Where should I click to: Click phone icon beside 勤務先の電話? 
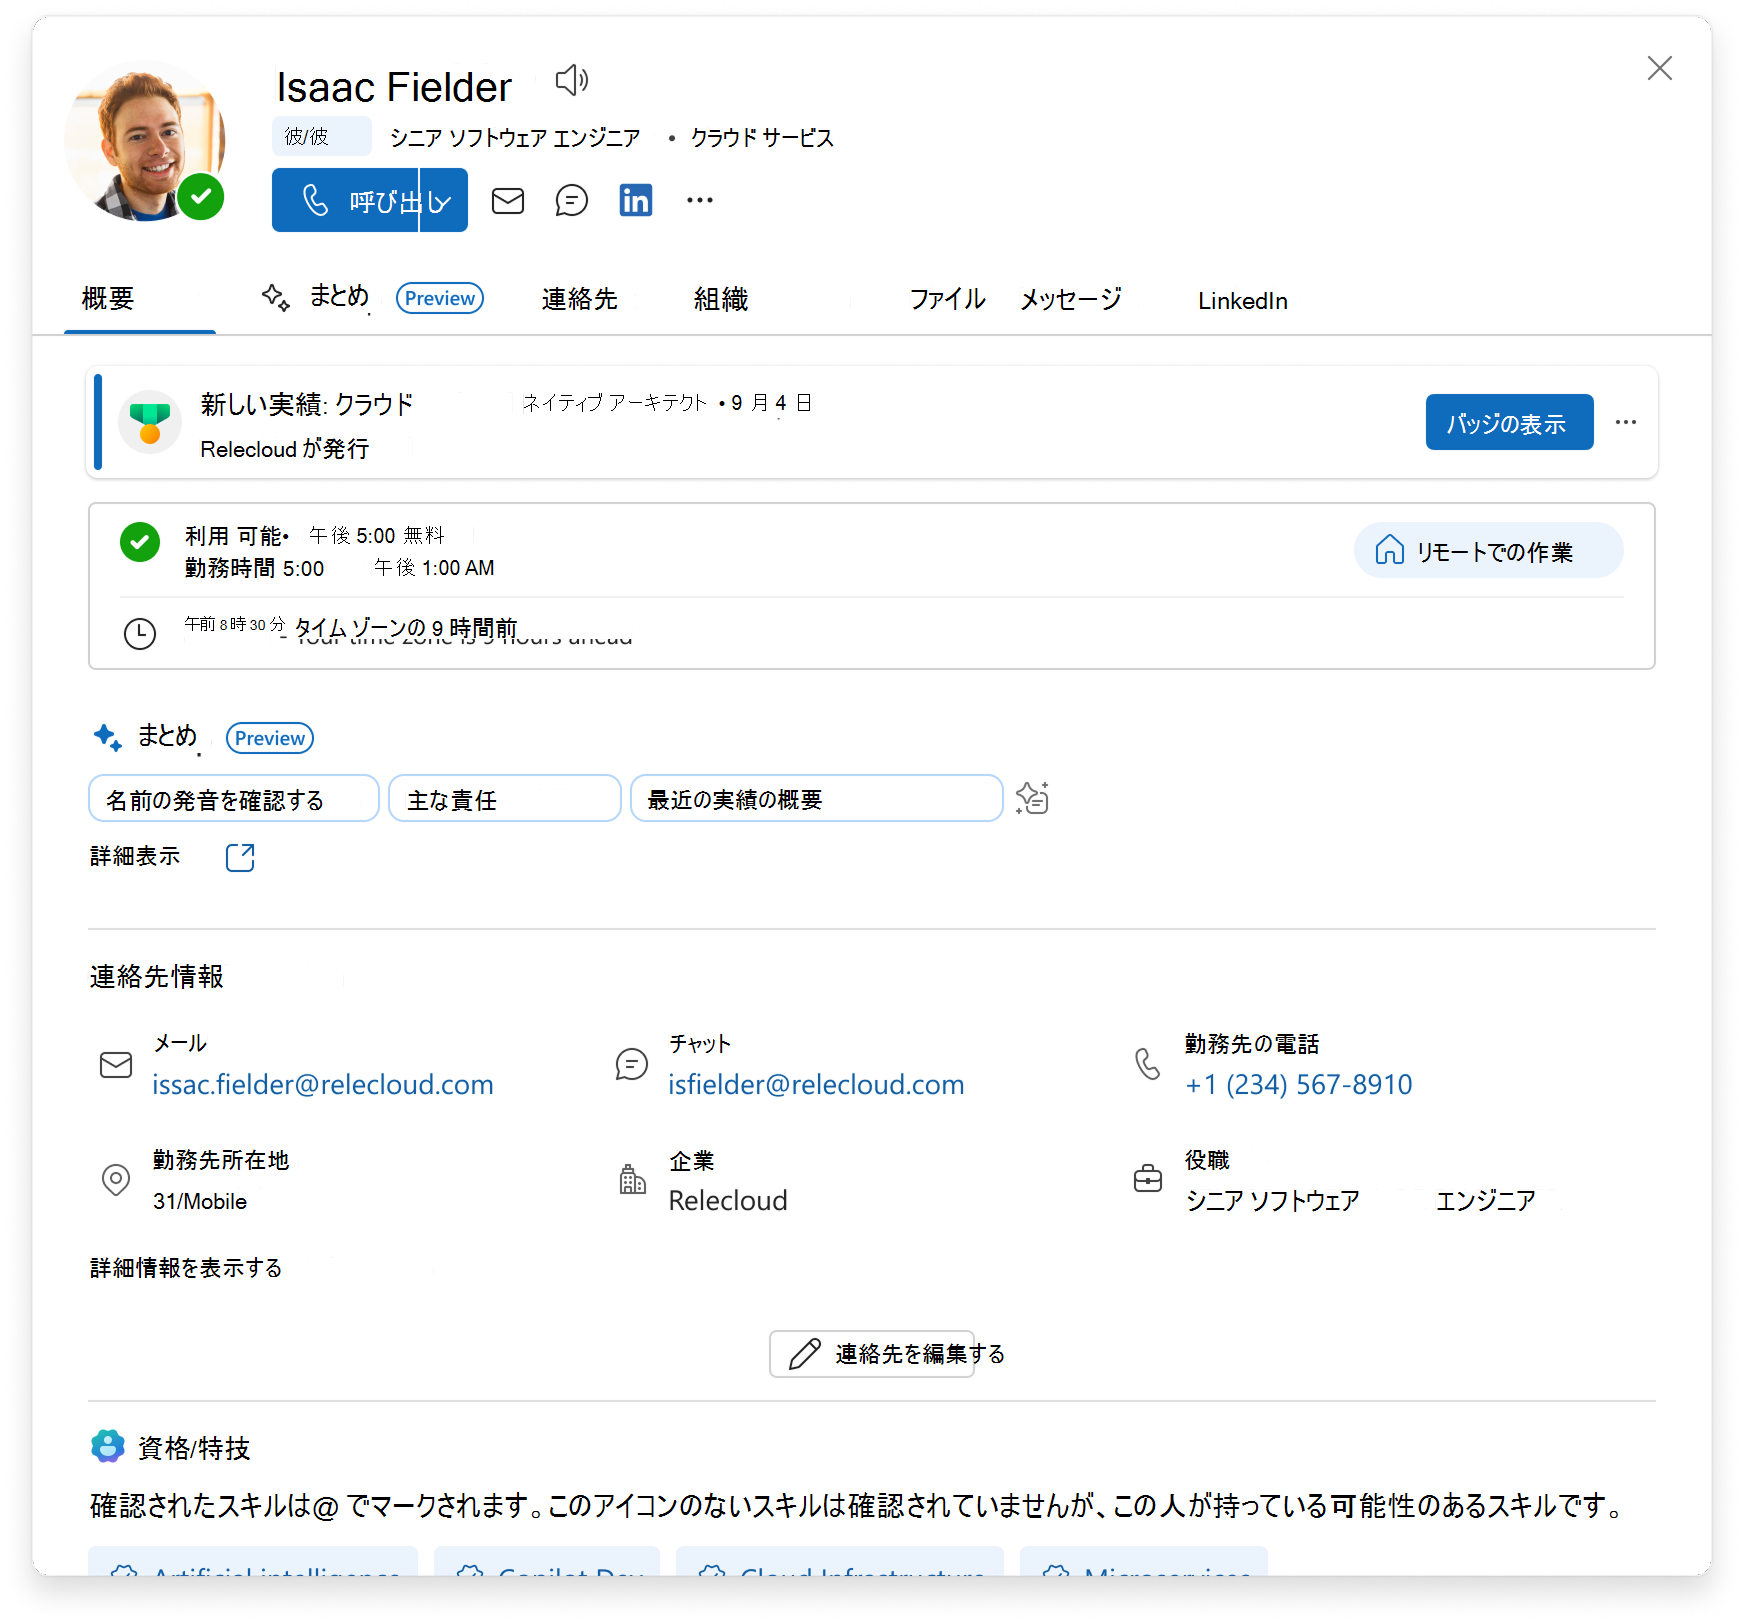(x=1148, y=1064)
